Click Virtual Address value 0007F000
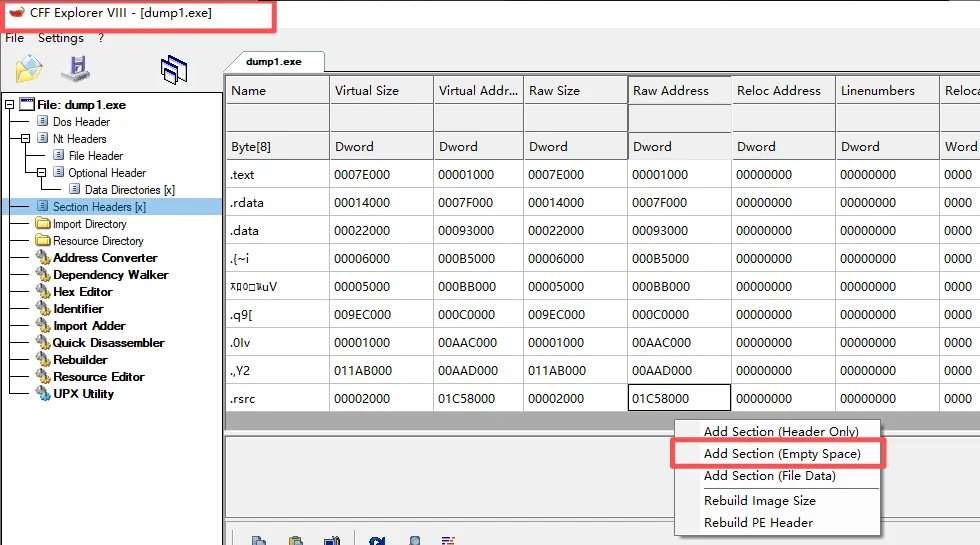The image size is (980, 545). 478,202
